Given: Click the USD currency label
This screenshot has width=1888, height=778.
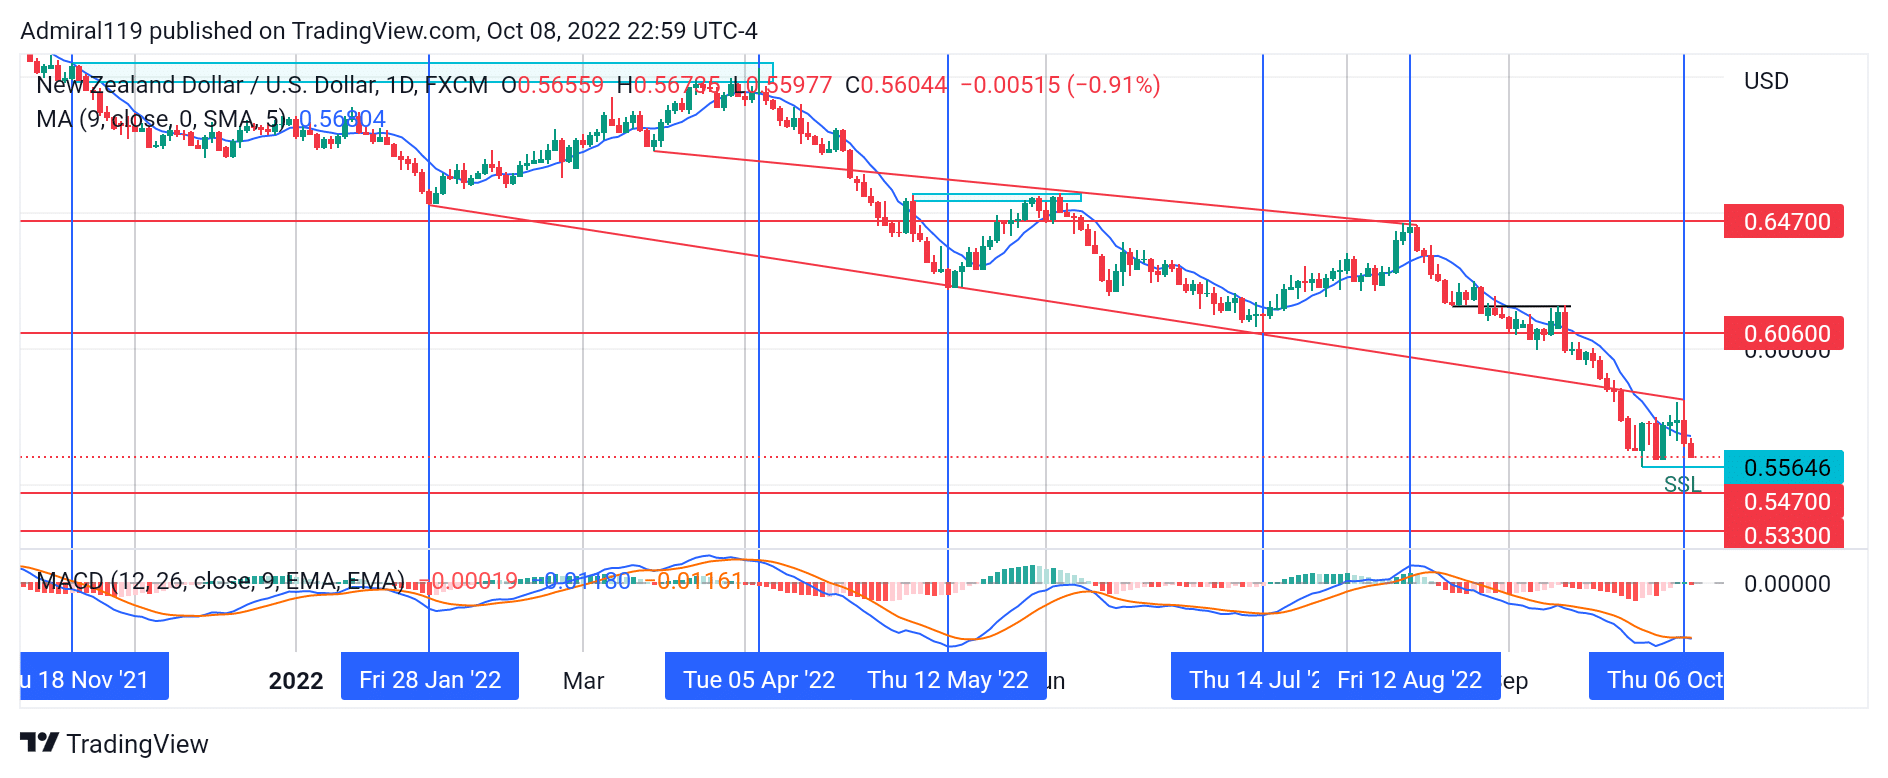Looking at the screenshot, I should click(x=1766, y=81).
